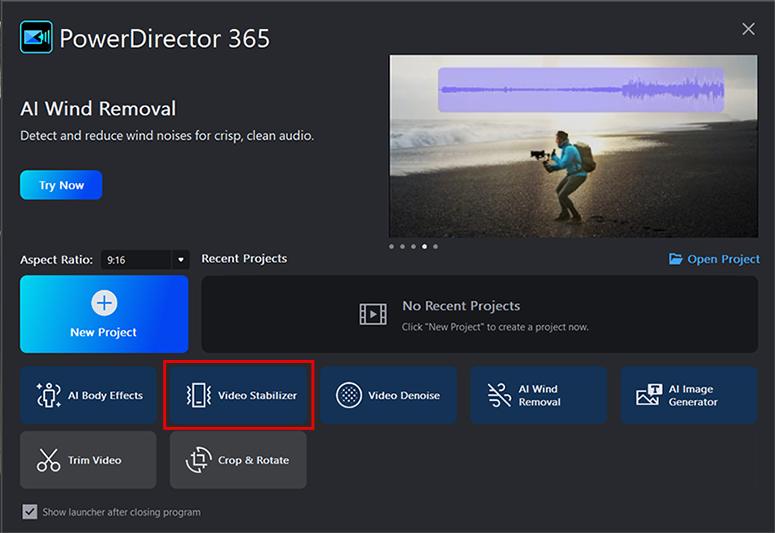This screenshot has width=775, height=533.
Task: Uncheck Show launcher after closing program
Action: pos(30,512)
